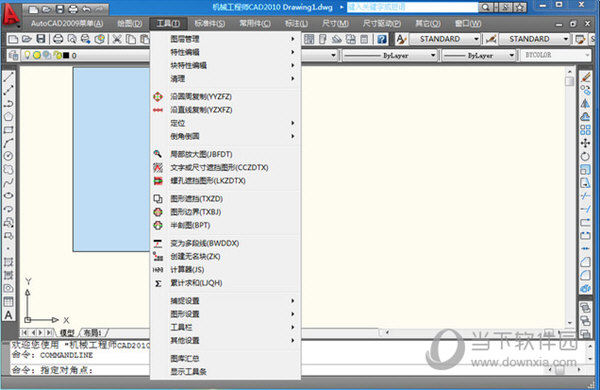Choose 创建无名块(ZK) menu entry
This screenshot has height=390, width=600.
[x=225, y=256]
